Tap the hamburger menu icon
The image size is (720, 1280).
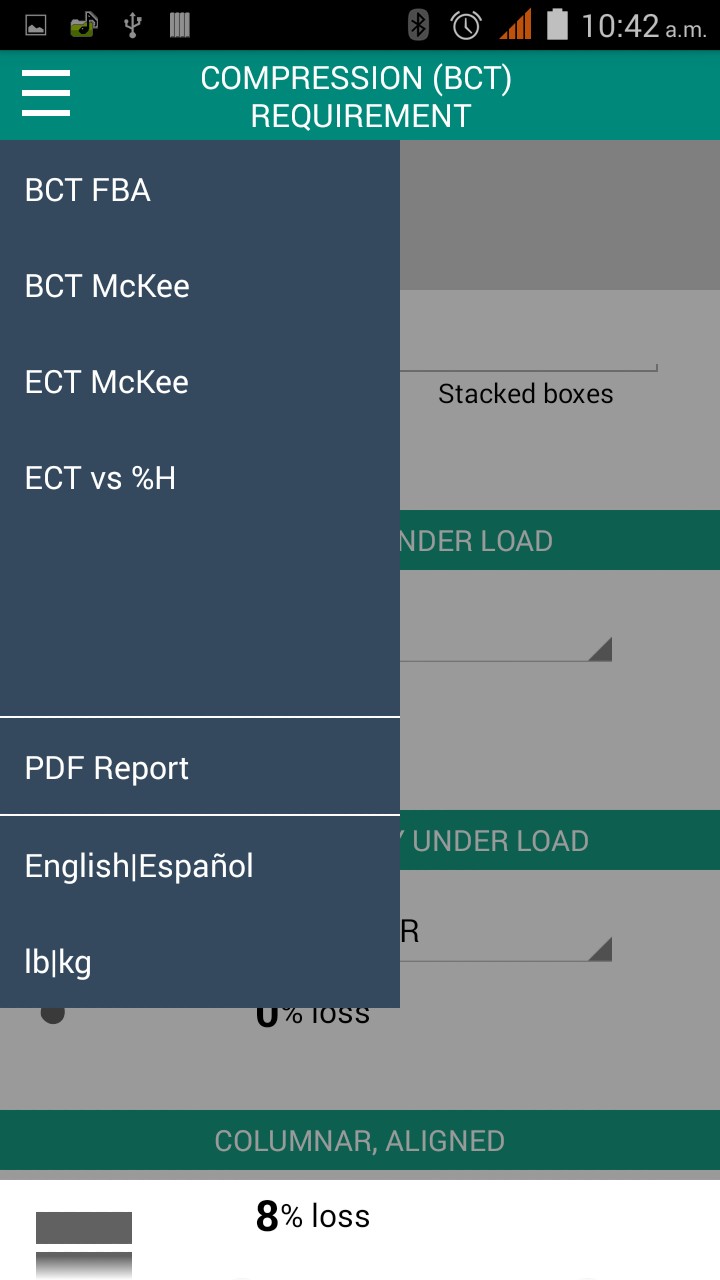46,93
